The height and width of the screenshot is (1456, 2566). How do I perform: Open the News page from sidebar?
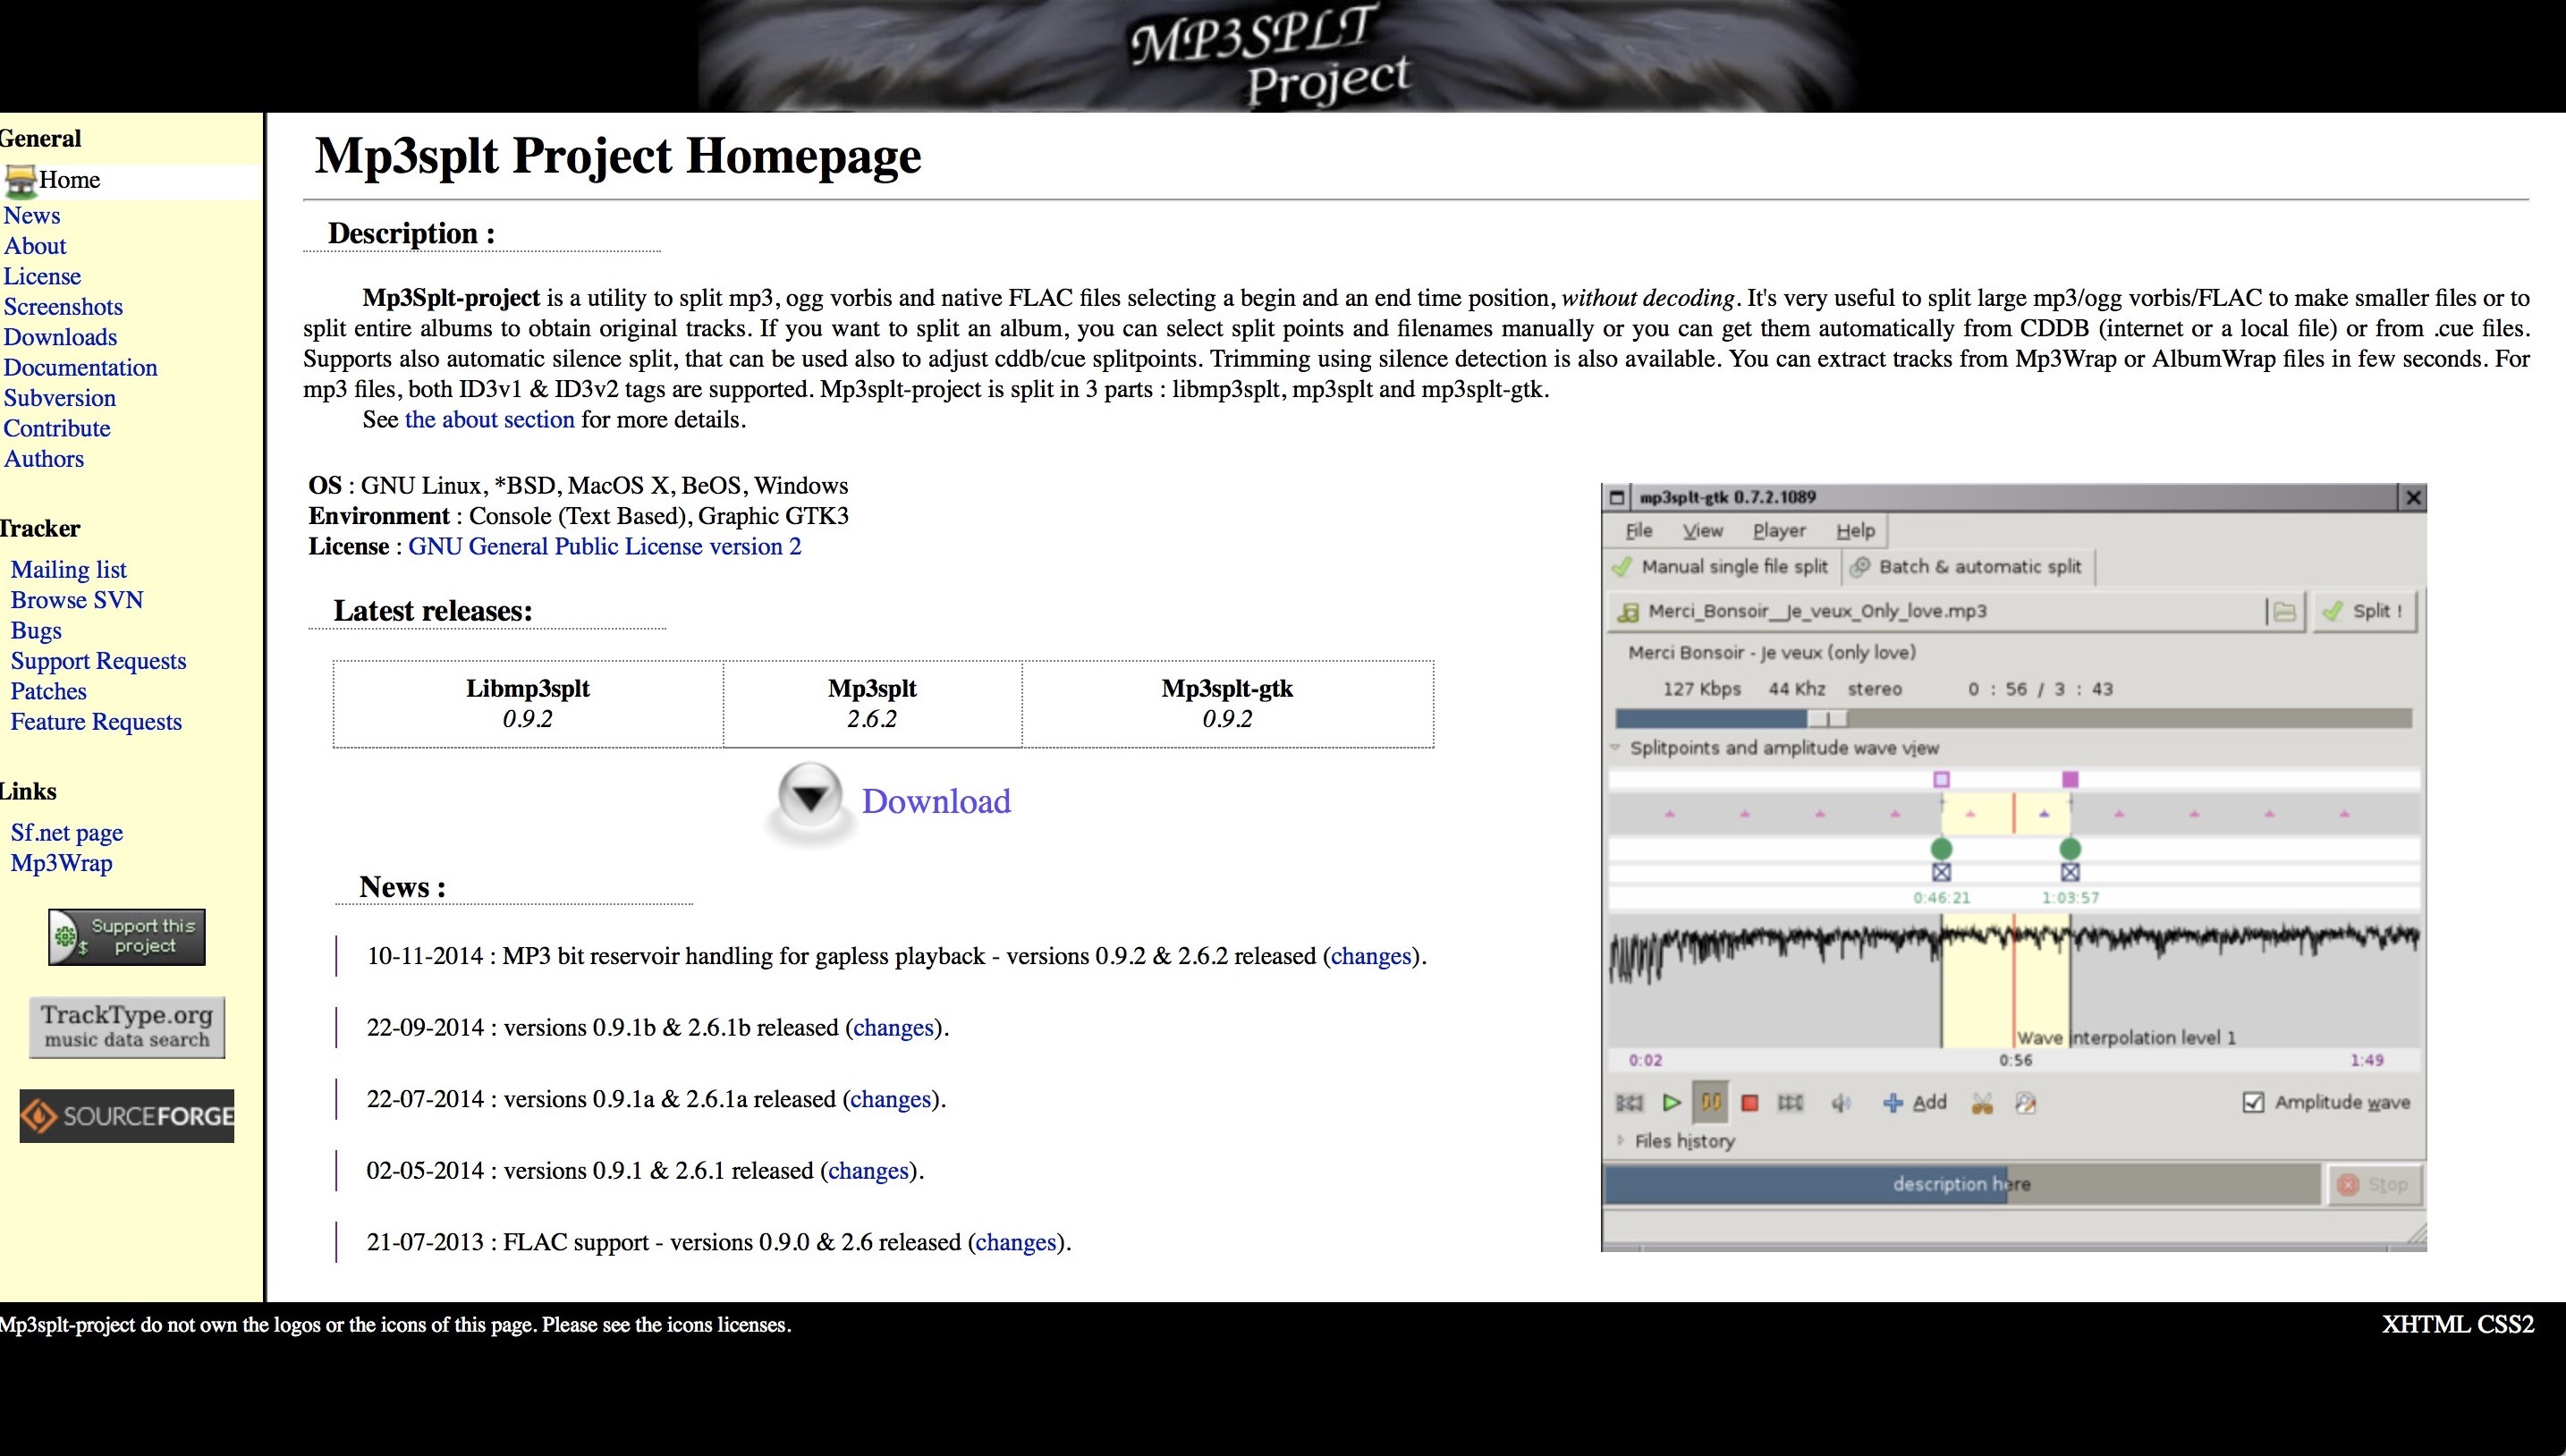[32, 215]
